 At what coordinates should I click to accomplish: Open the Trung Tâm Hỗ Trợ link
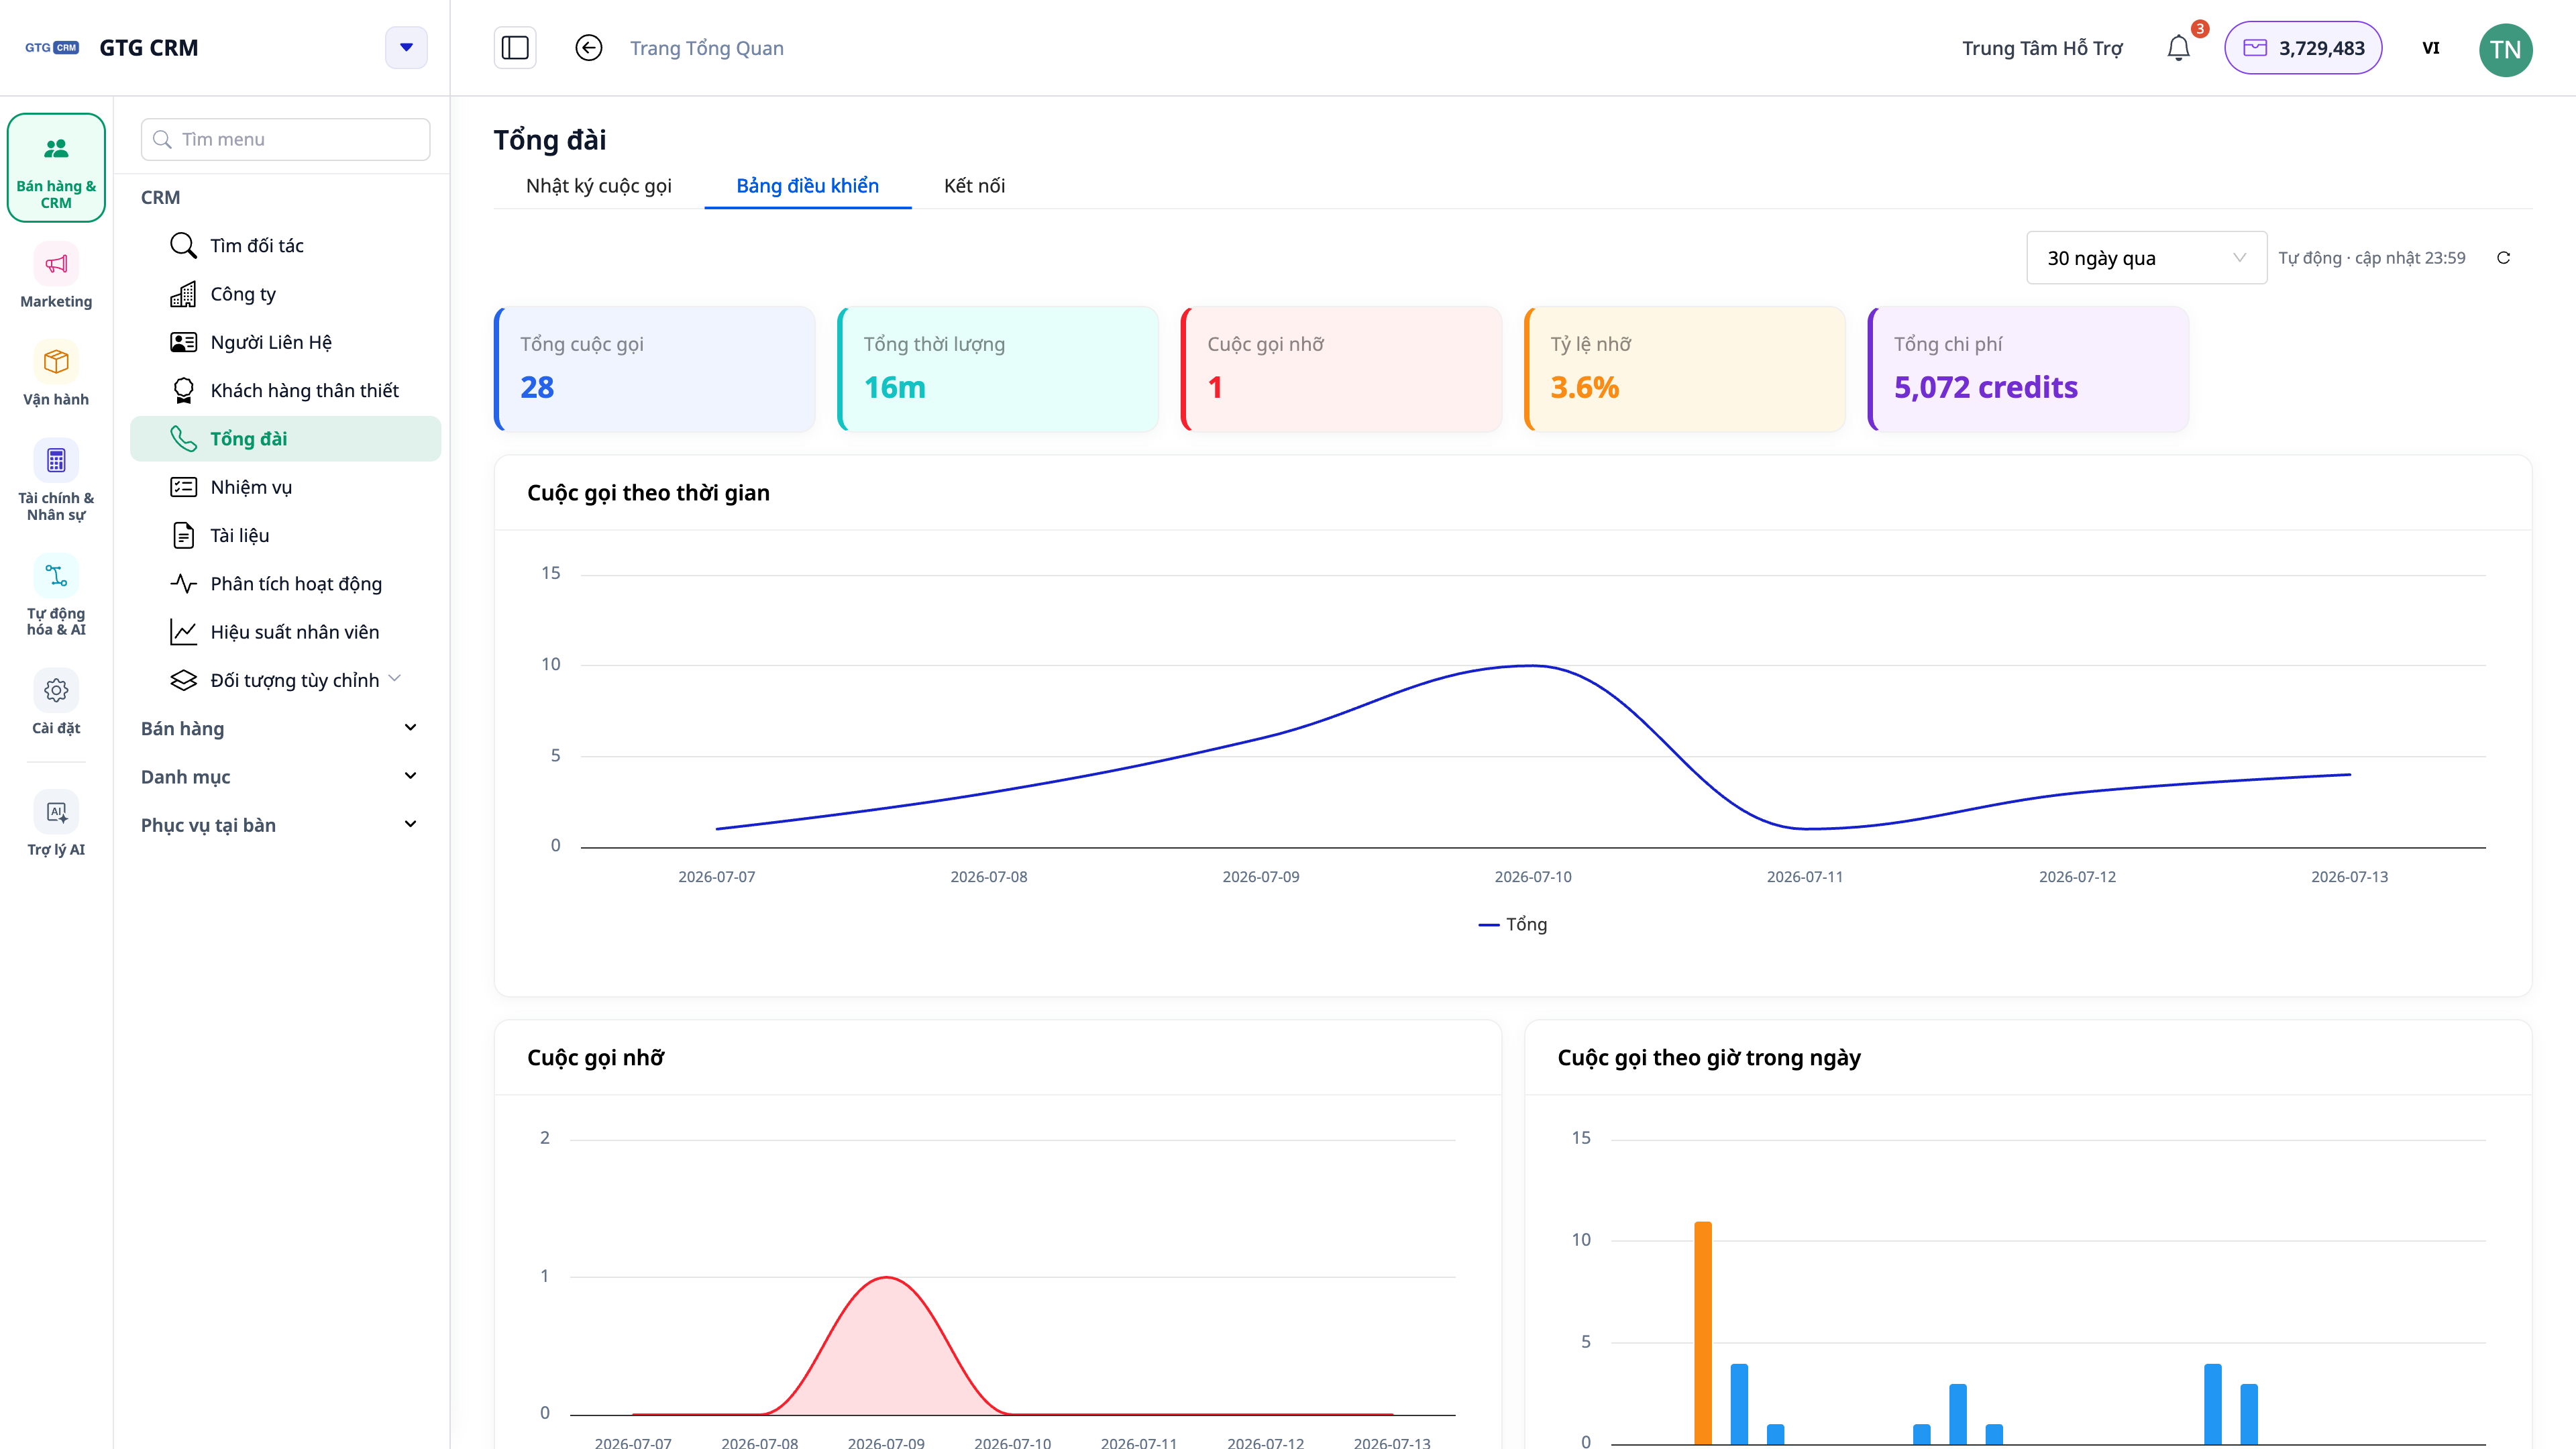point(2042,48)
